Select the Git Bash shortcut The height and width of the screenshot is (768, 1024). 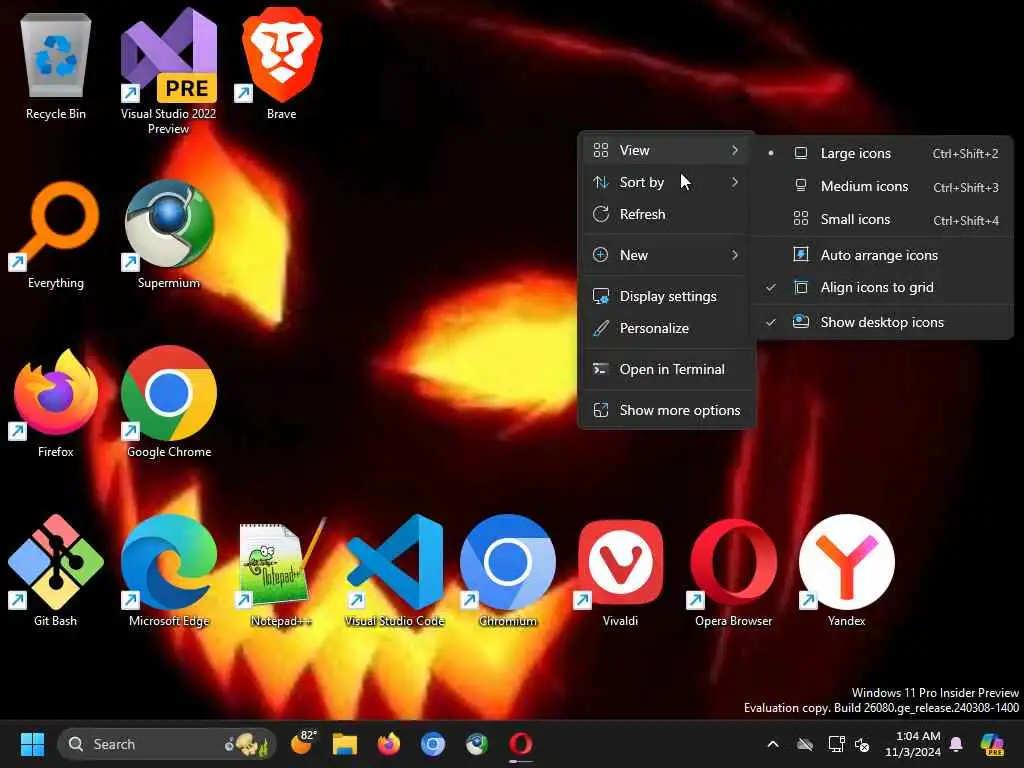[56, 571]
